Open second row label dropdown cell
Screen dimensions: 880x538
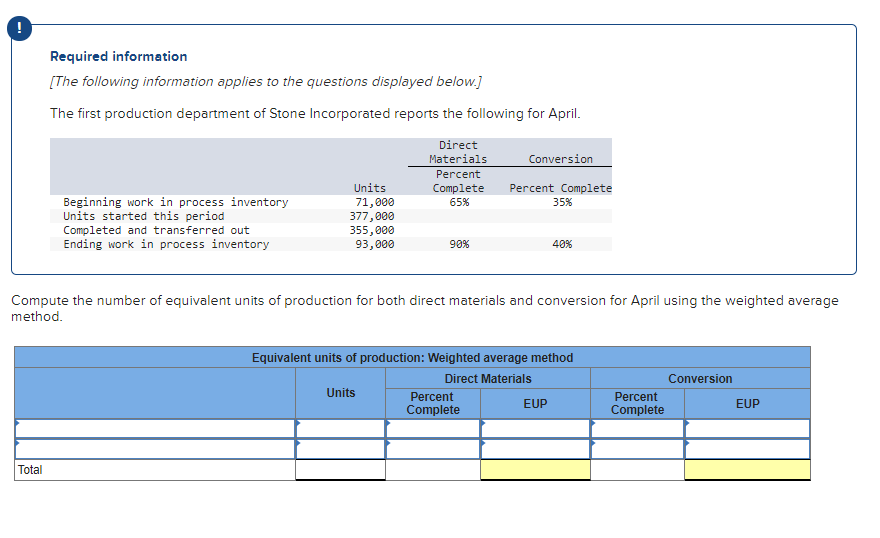click(155, 449)
